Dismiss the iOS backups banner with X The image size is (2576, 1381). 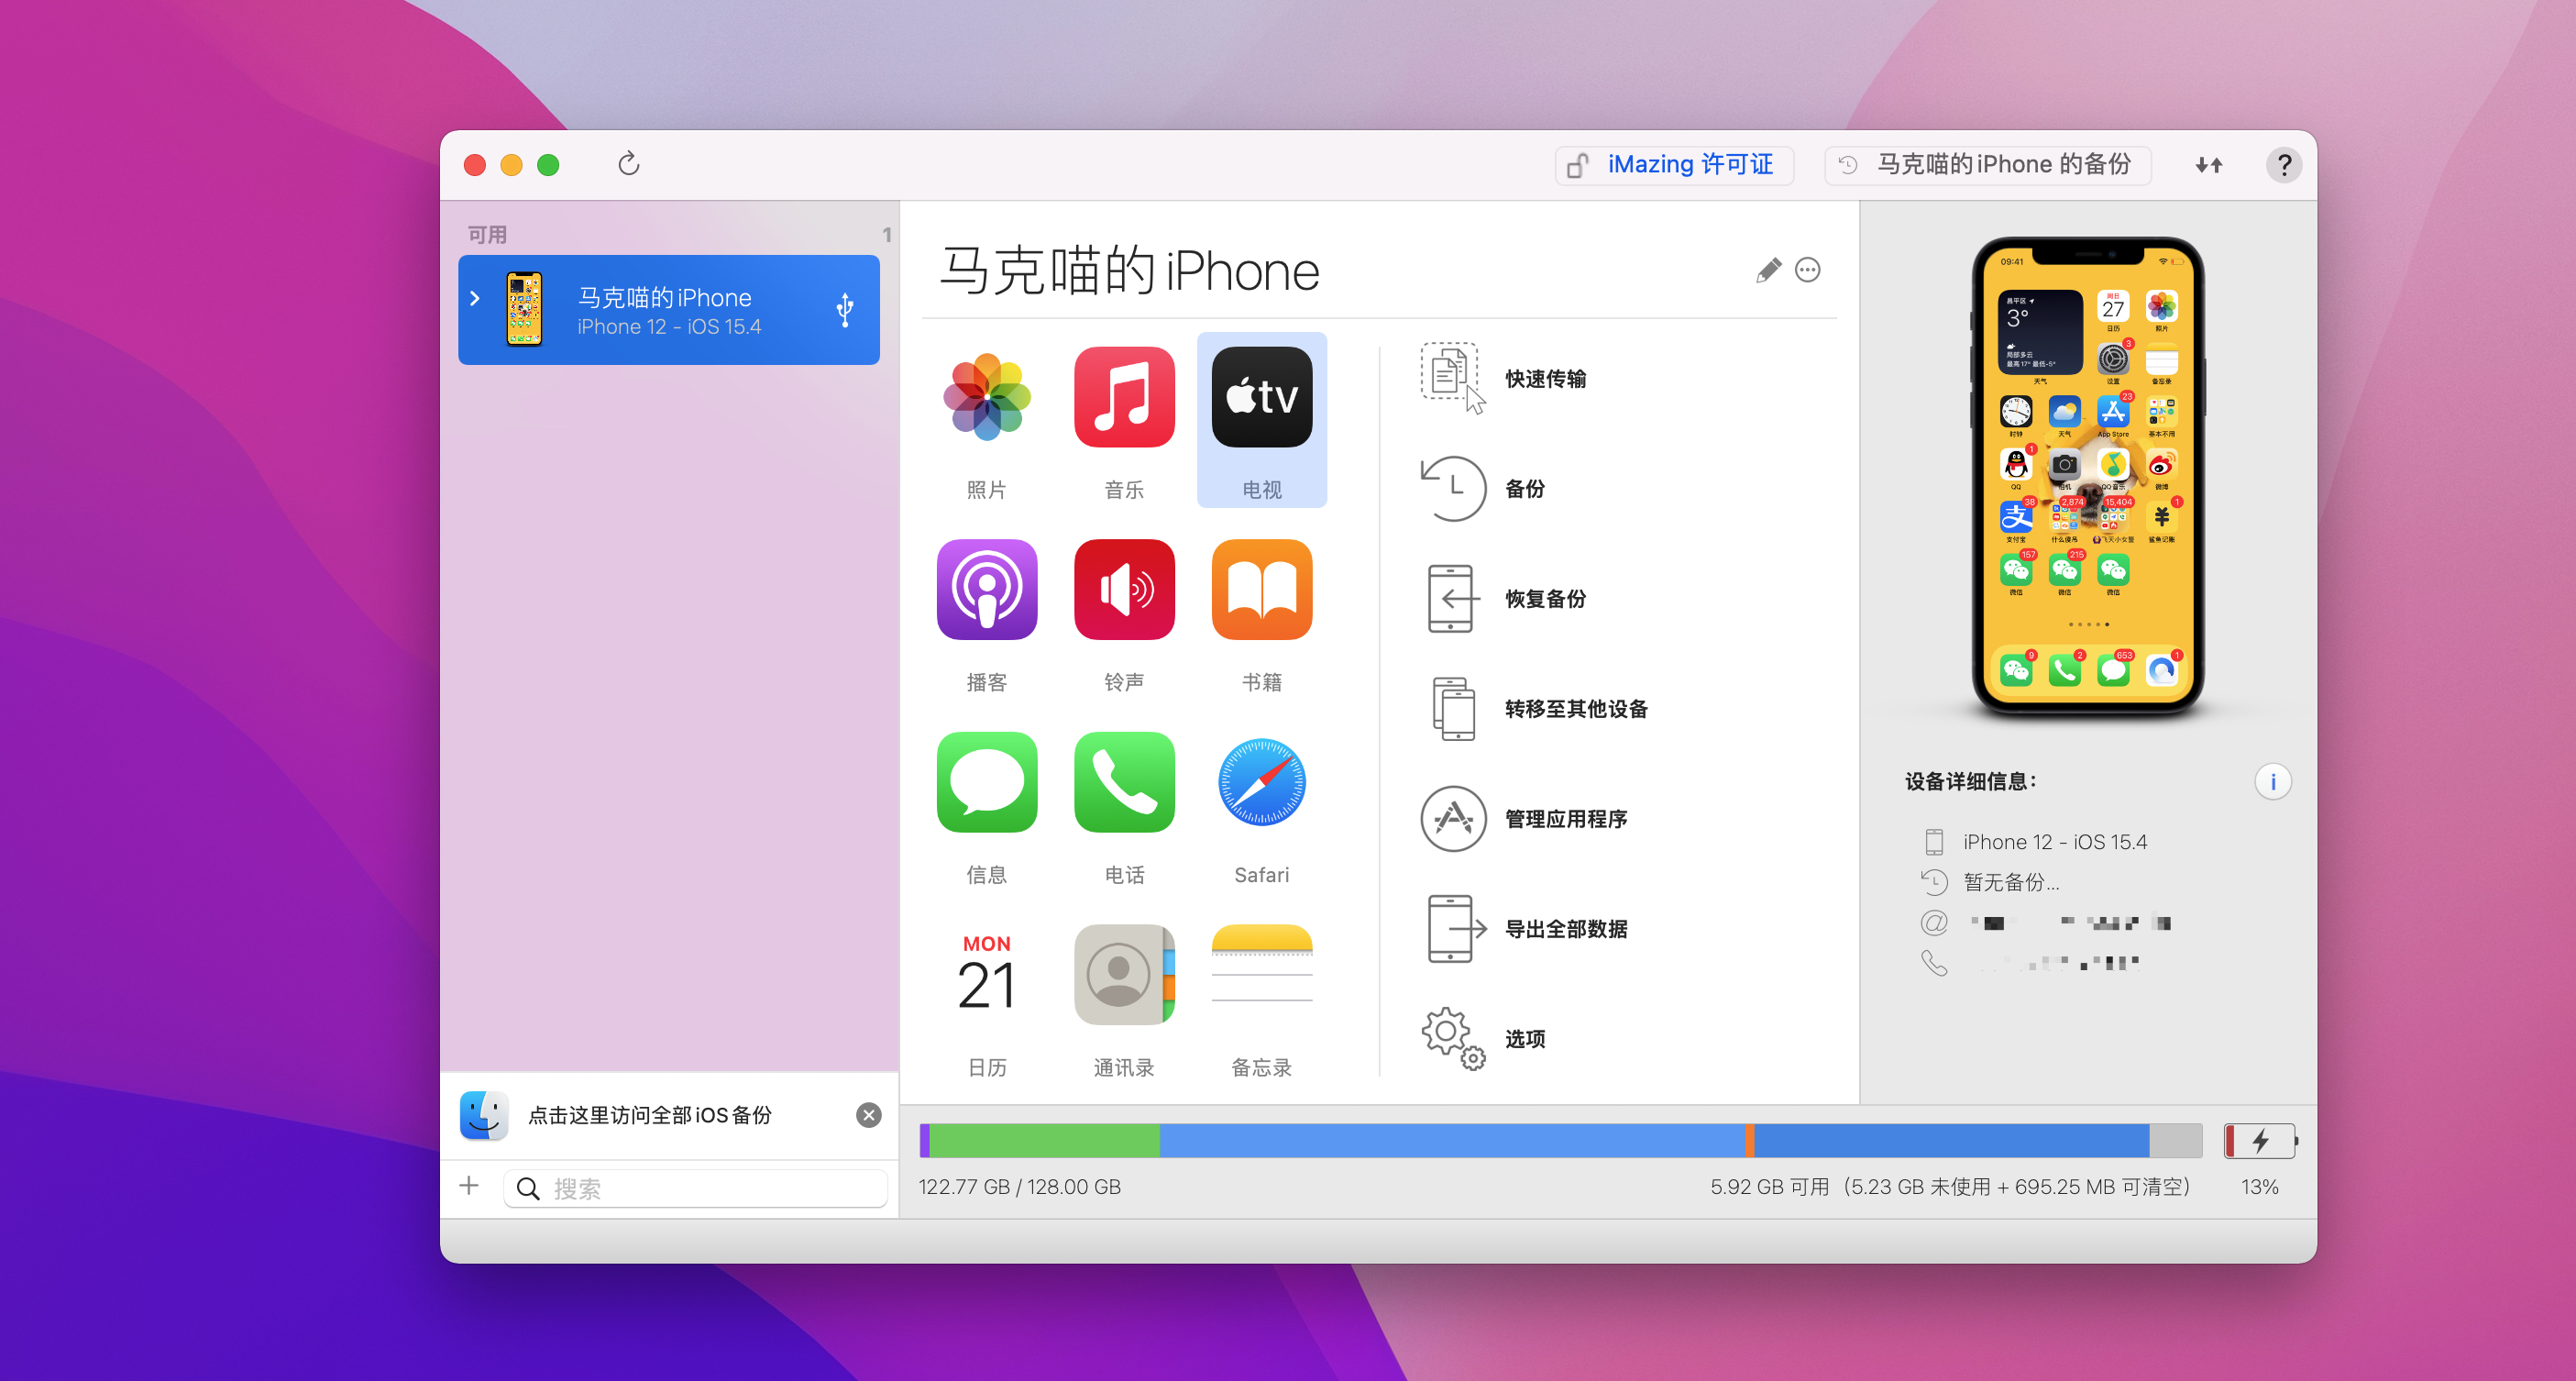pyautogui.click(x=868, y=1115)
